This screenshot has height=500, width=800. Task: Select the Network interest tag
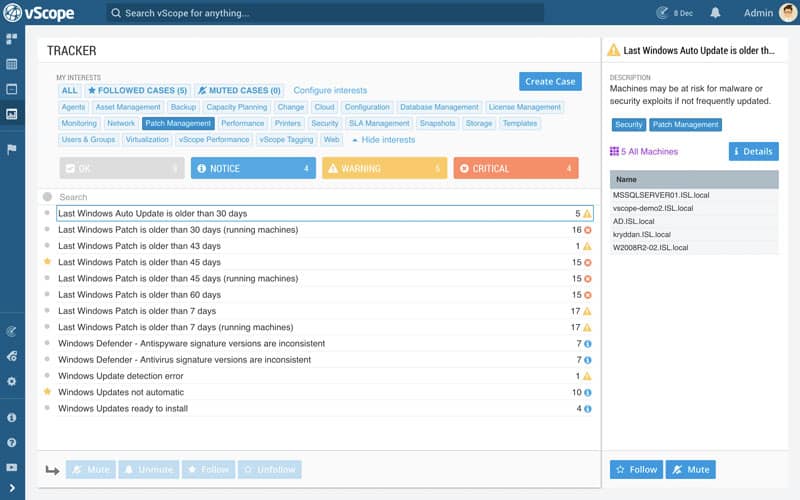point(121,123)
